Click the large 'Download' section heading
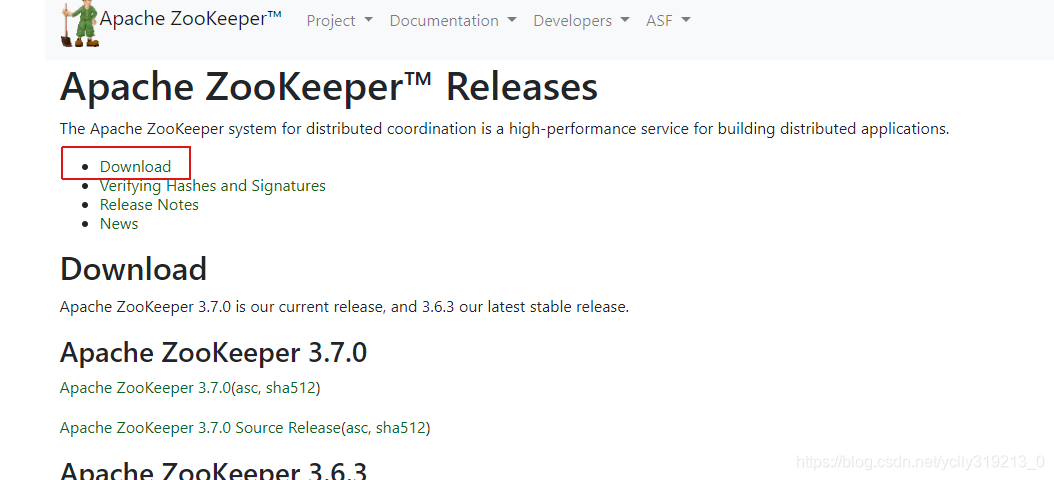 [x=133, y=269]
